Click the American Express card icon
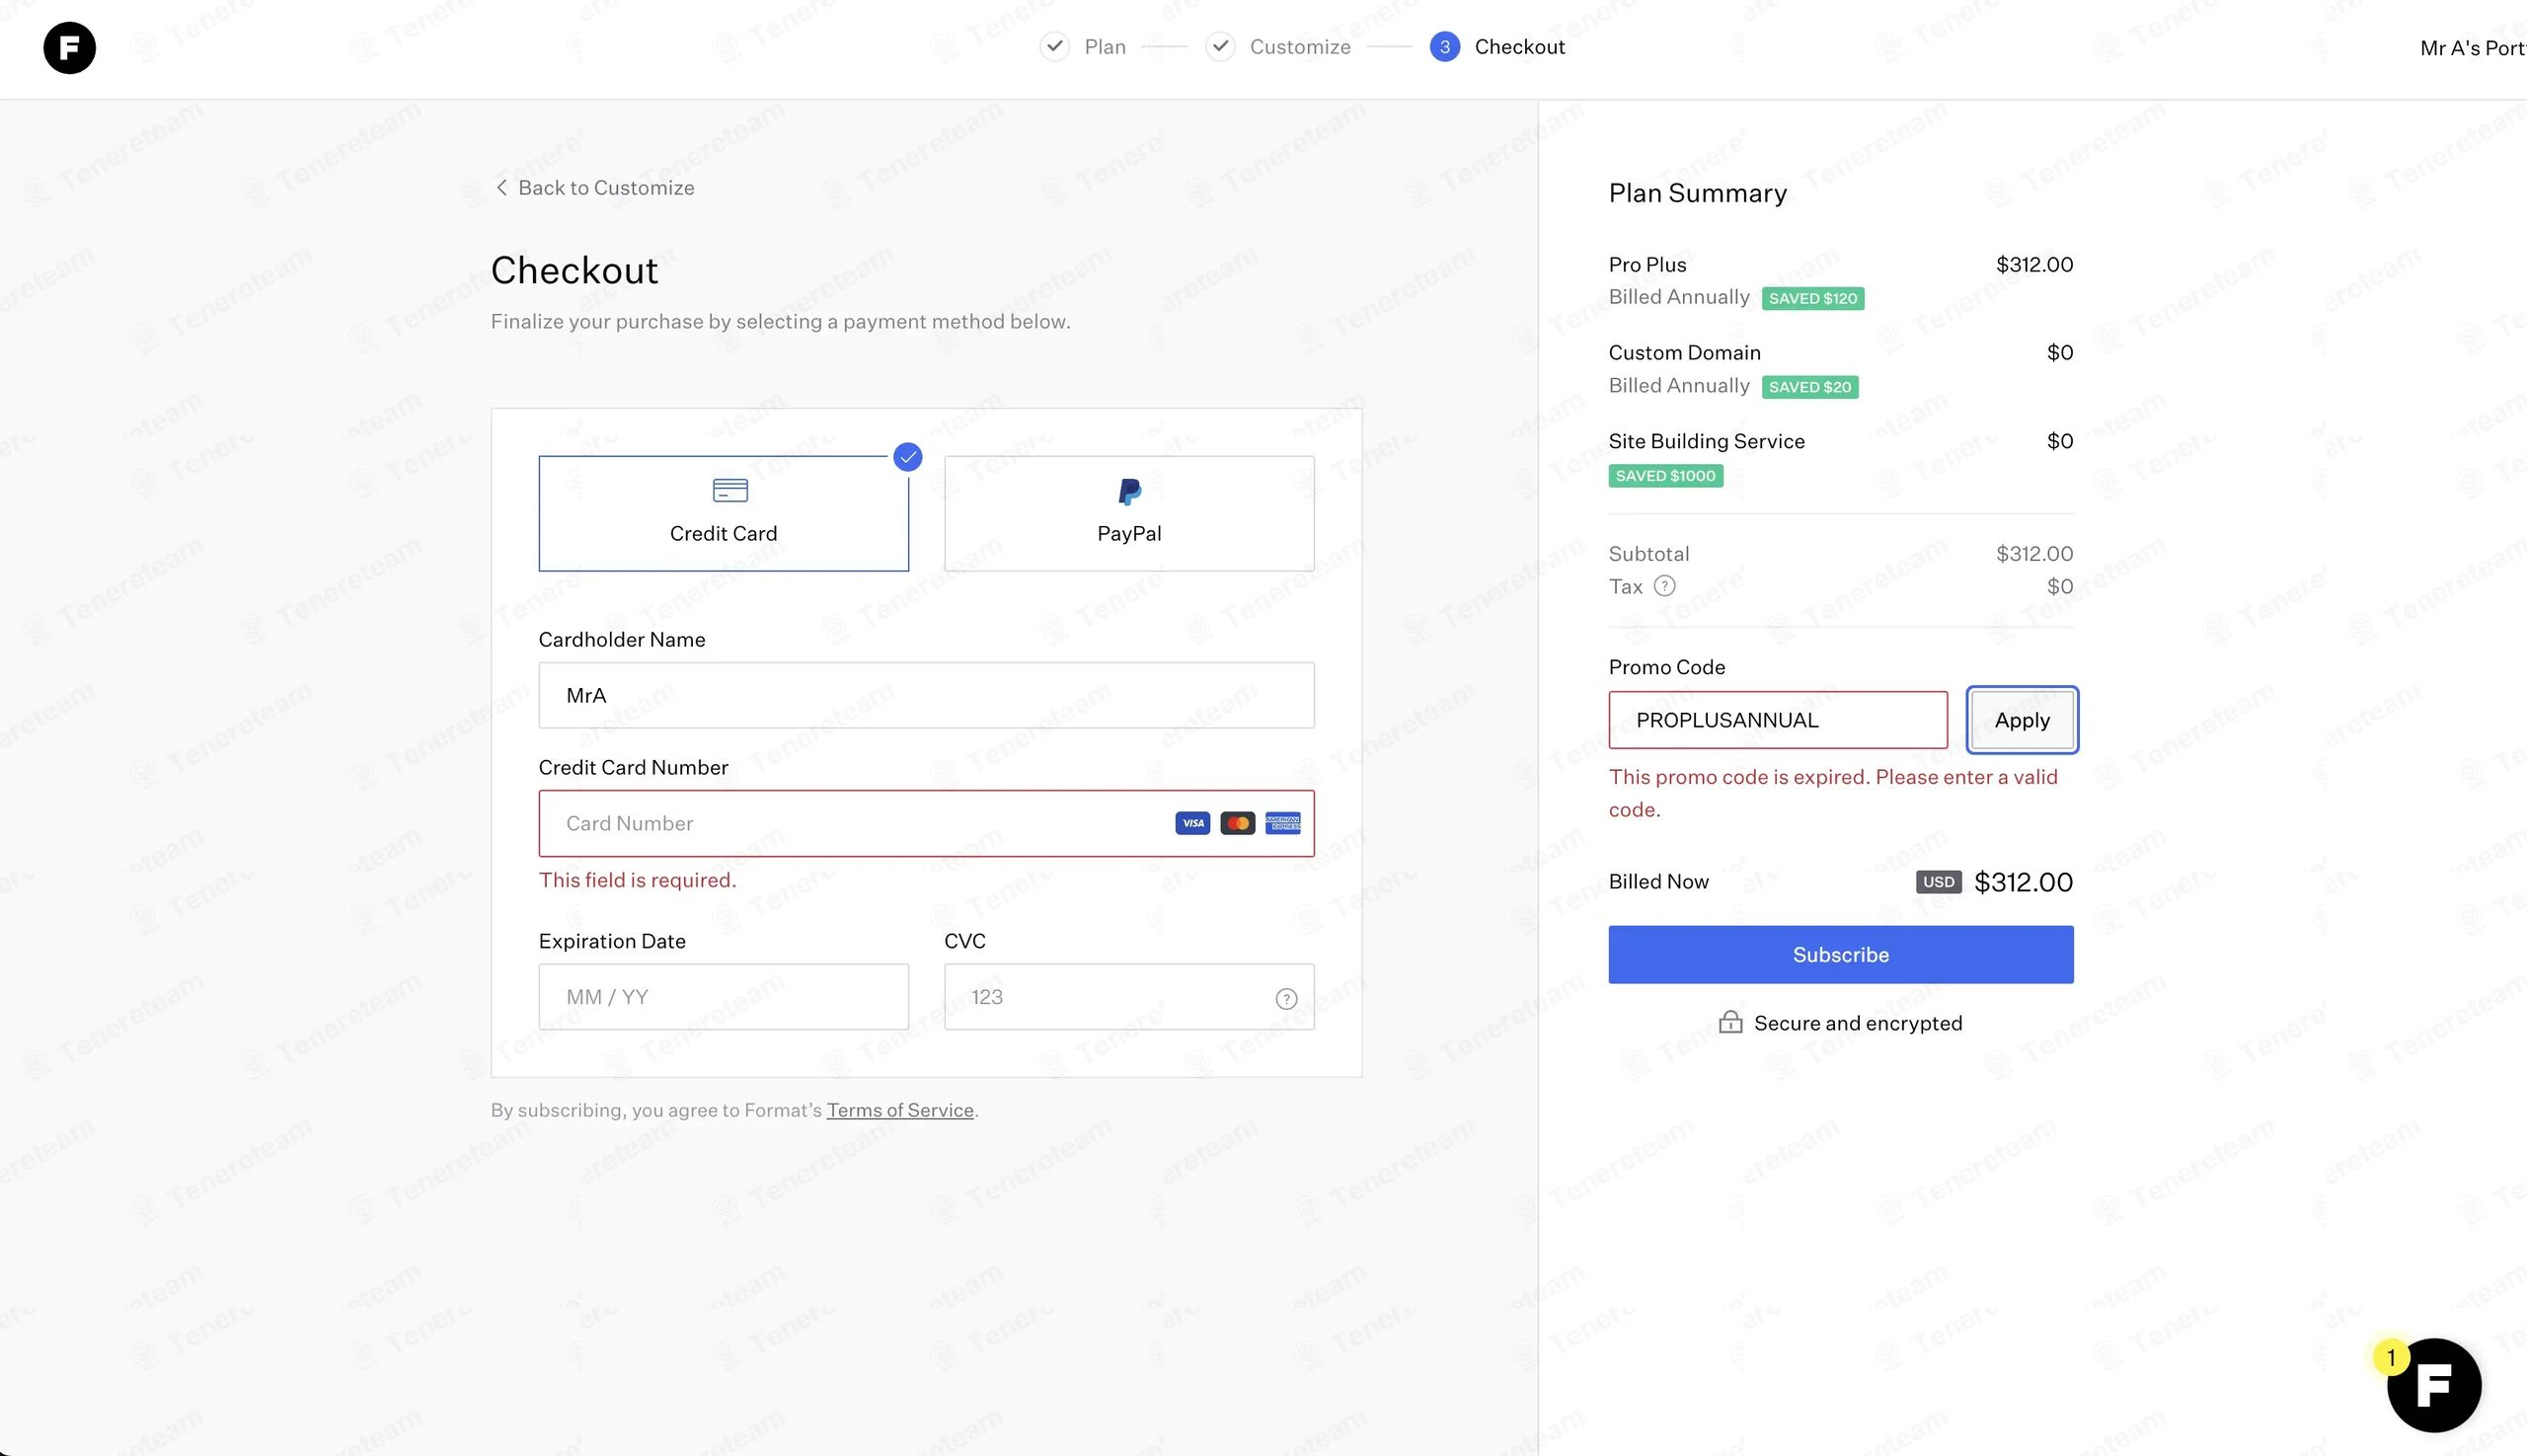2527x1456 pixels. [x=1282, y=823]
